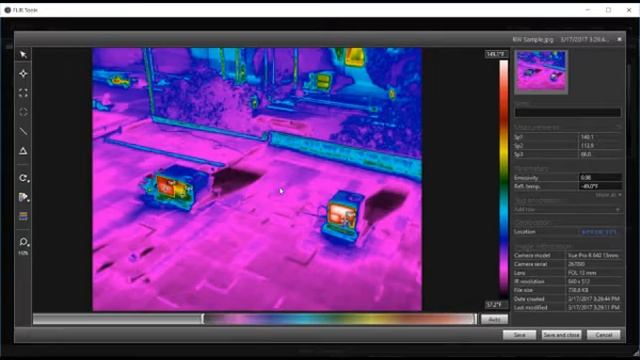Image resolution: width=640 pixels, height=360 pixels.
Task: Edit the Emissivity value field
Action: point(600,178)
